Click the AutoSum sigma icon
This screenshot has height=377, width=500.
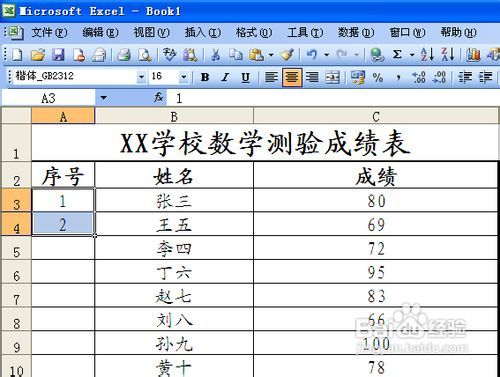click(397, 54)
